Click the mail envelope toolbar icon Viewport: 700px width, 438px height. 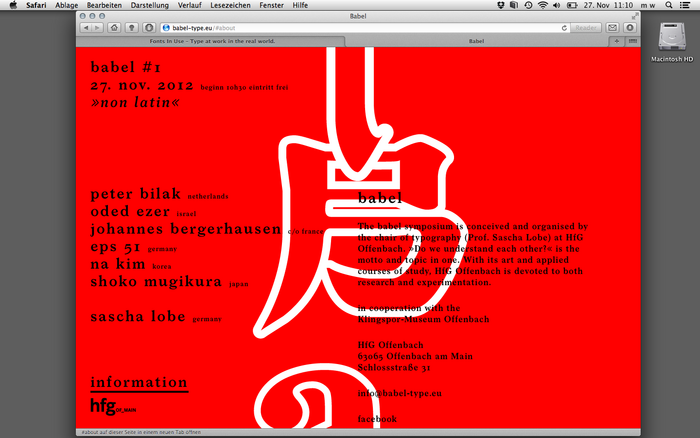pyautogui.click(x=612, y=28)
